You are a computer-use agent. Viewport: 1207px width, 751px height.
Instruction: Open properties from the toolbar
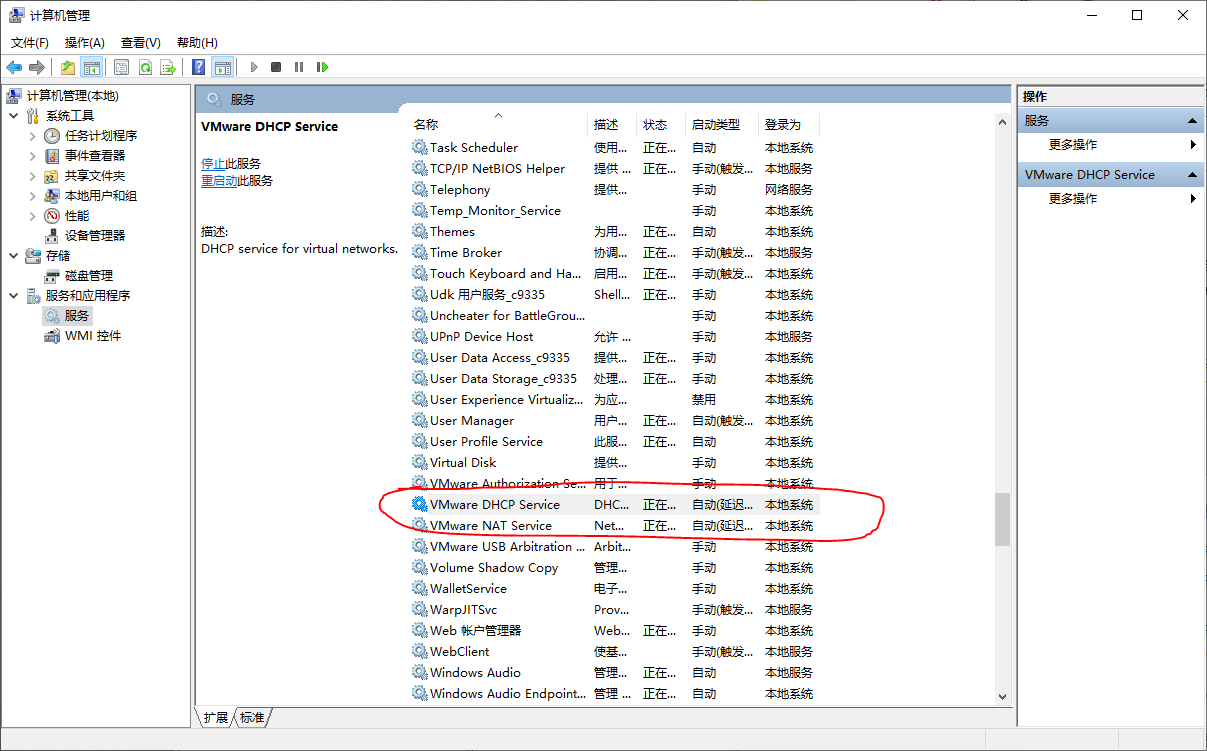coord(120,67)
